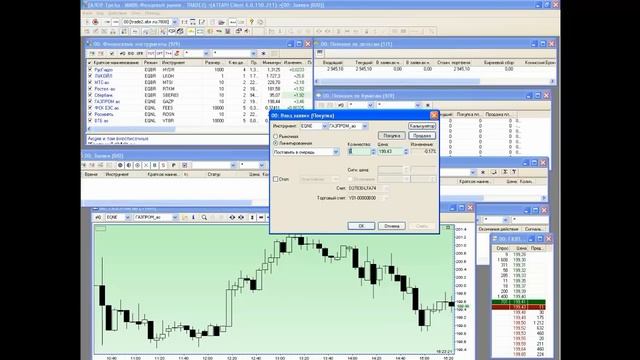The height and width of the screenshot is (360, 640).
Task: Open the Файл menu
Action: click(88, 13)
